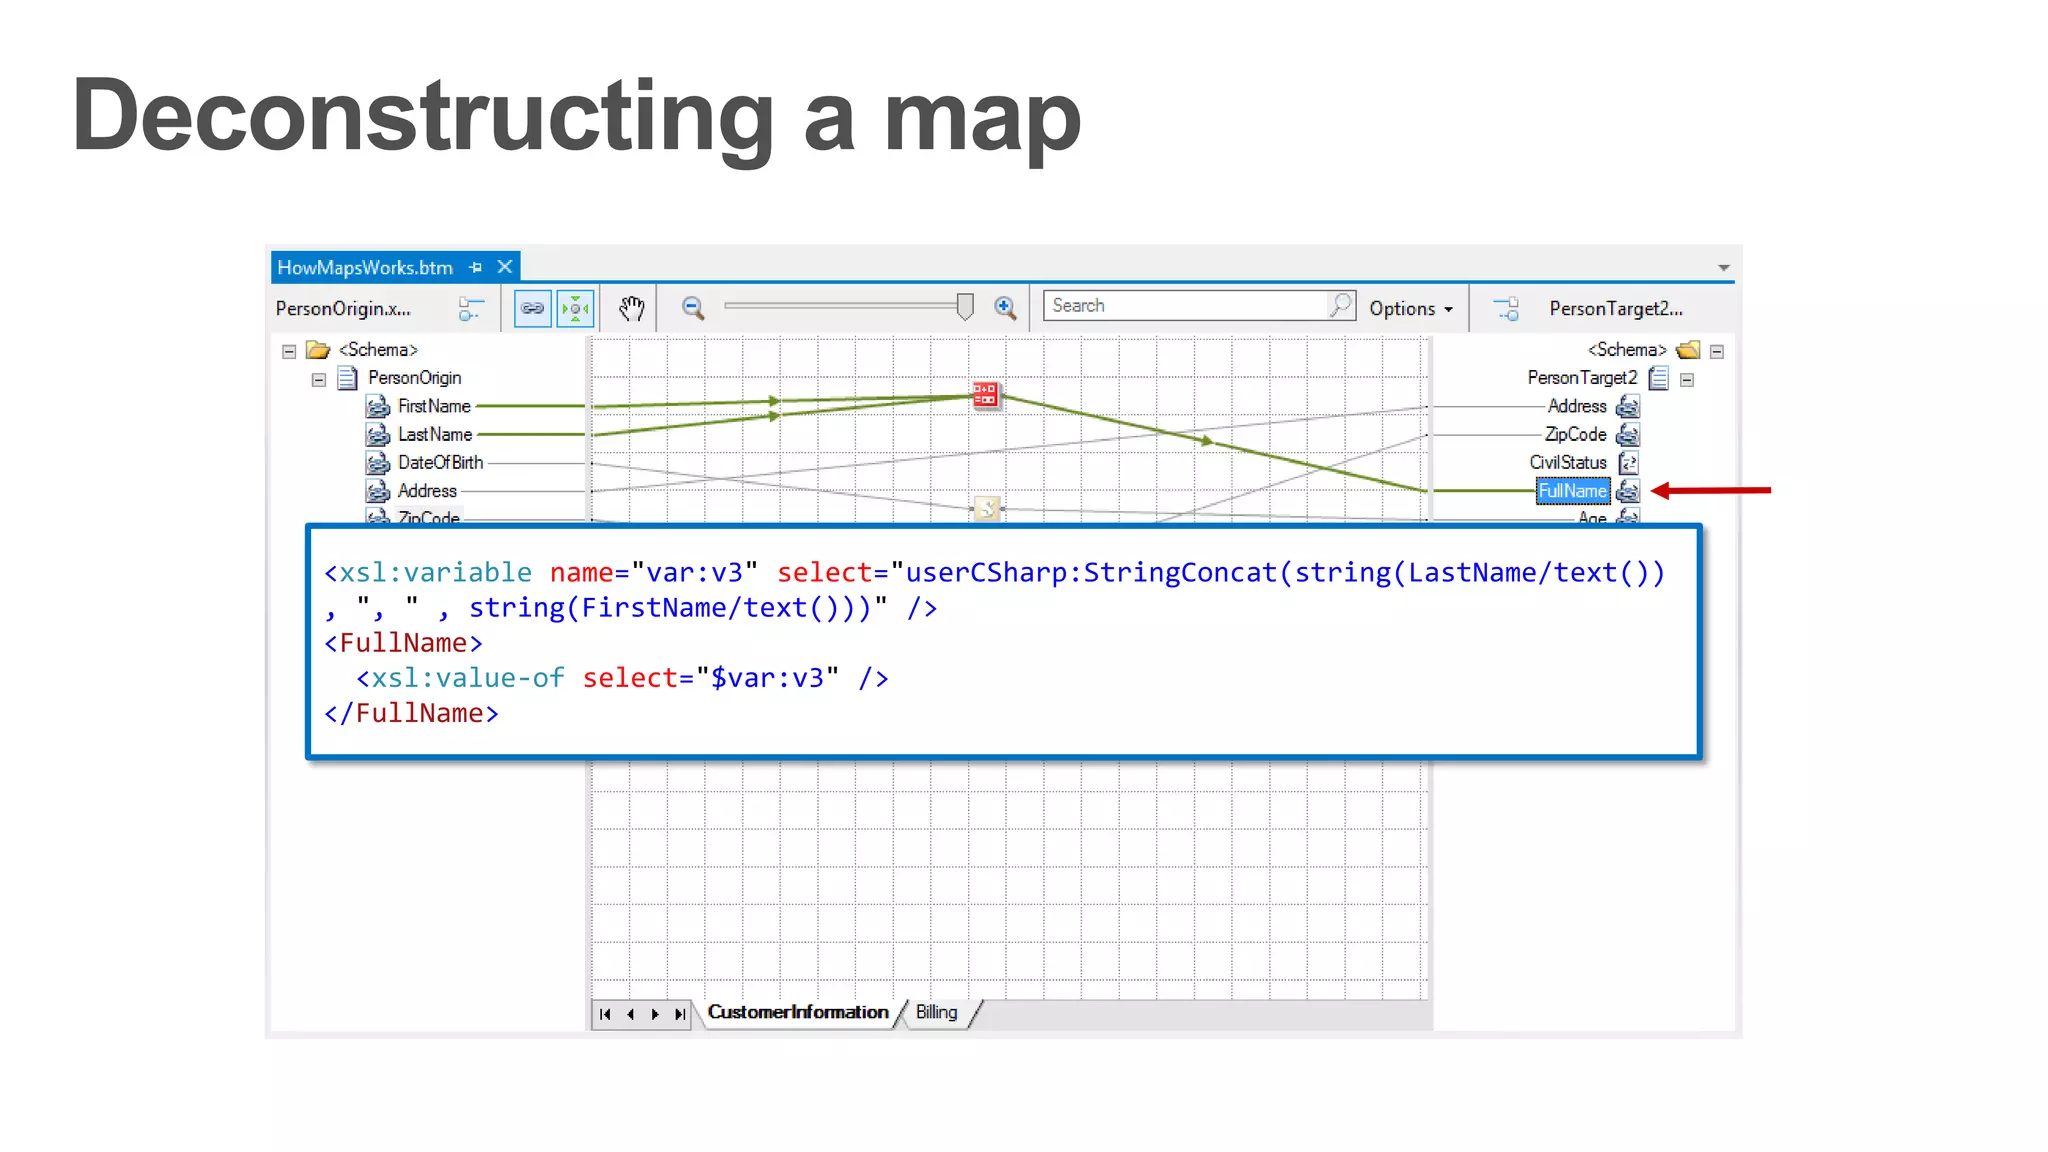Toggle show all links button
2048x1152 pixels.
(x=533, y=308)
